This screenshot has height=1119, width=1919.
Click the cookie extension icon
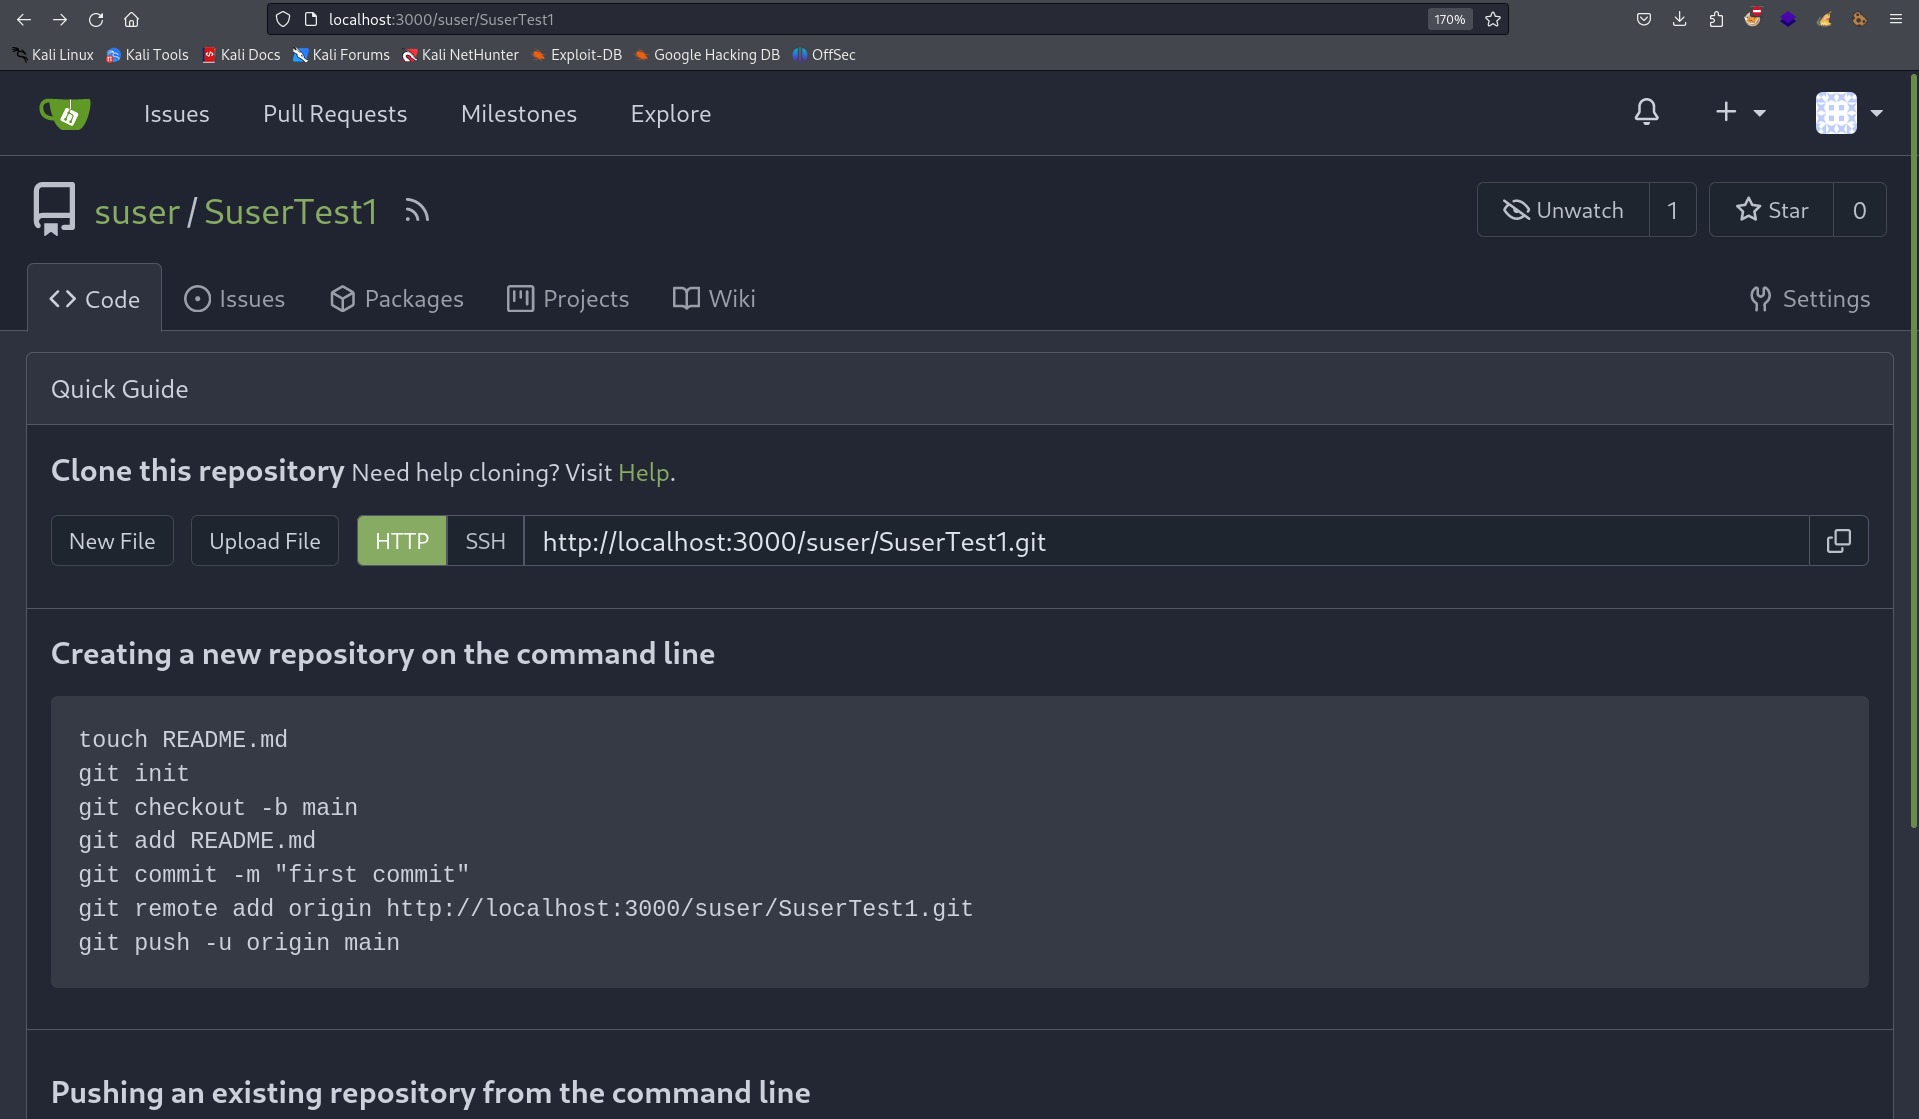(1859, 19)
